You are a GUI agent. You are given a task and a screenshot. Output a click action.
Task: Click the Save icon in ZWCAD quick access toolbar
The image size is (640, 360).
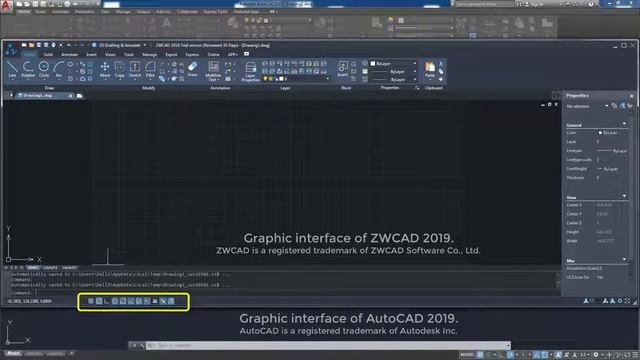39,45
